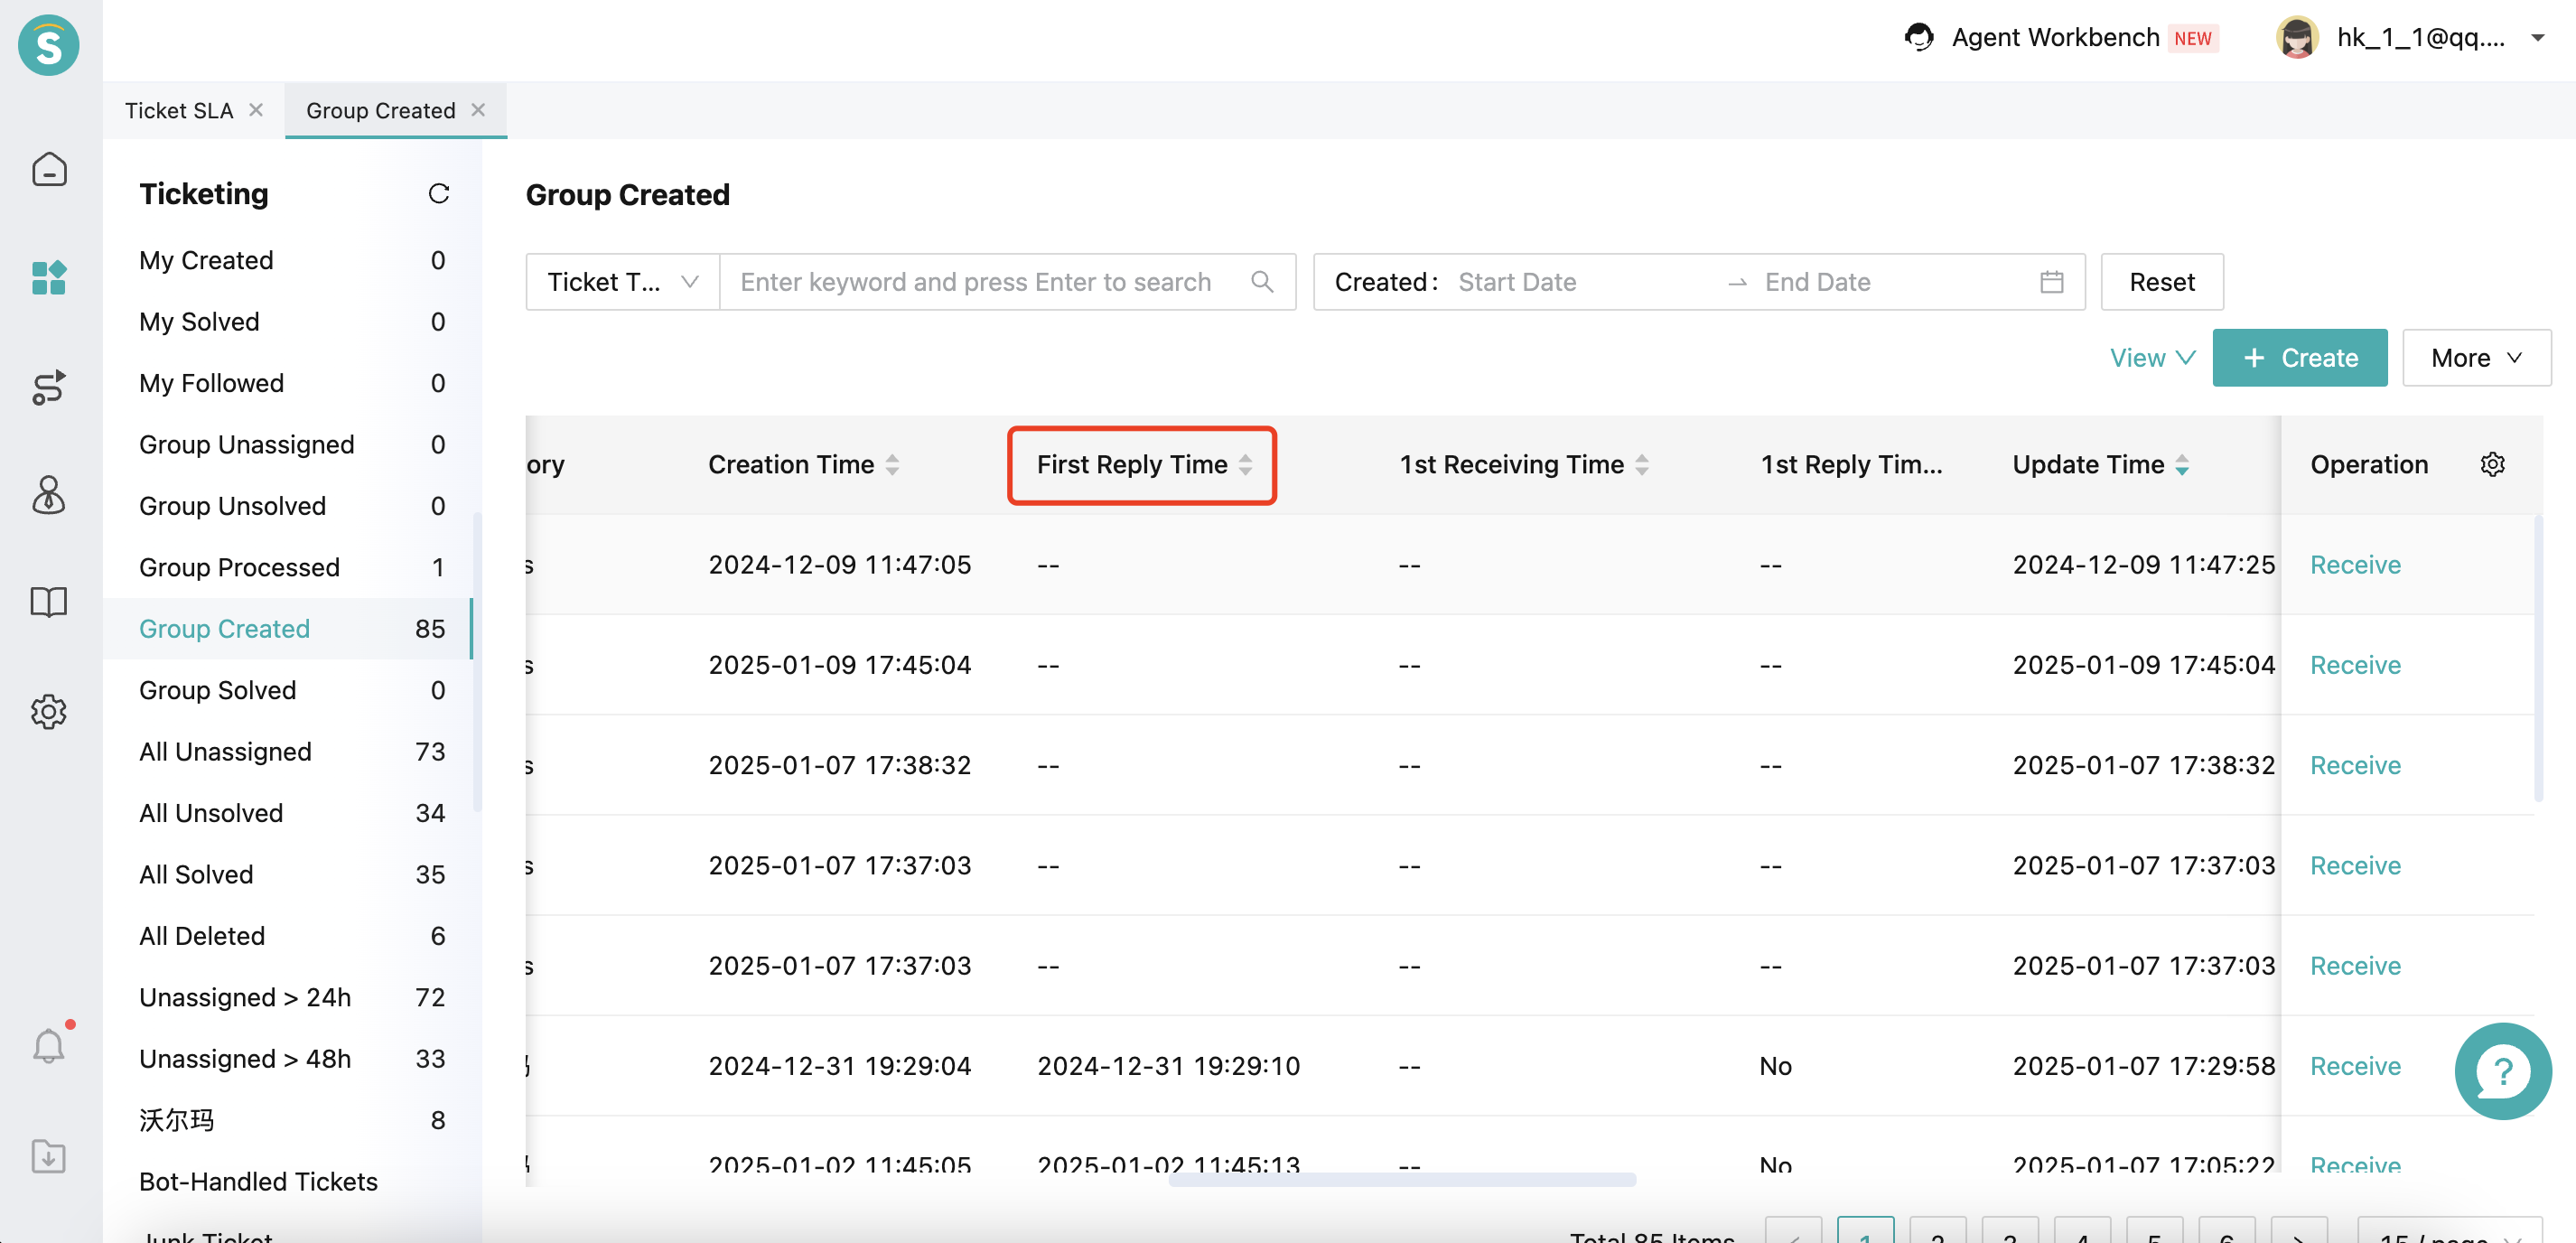Open All Solved ticket list

coord(292,874)
